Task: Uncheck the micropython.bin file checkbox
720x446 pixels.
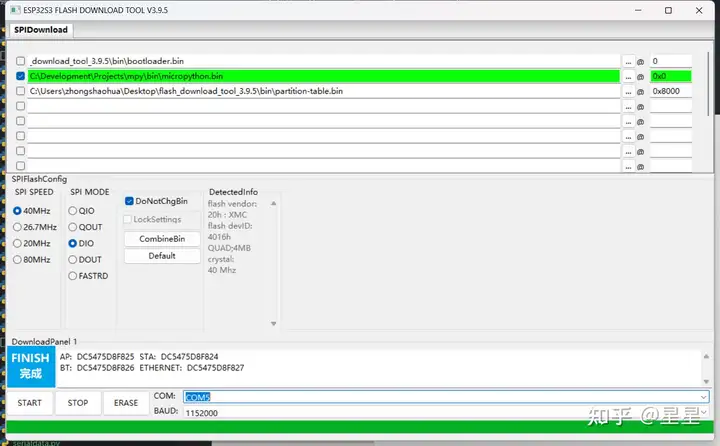Action: tap(20, 76)
